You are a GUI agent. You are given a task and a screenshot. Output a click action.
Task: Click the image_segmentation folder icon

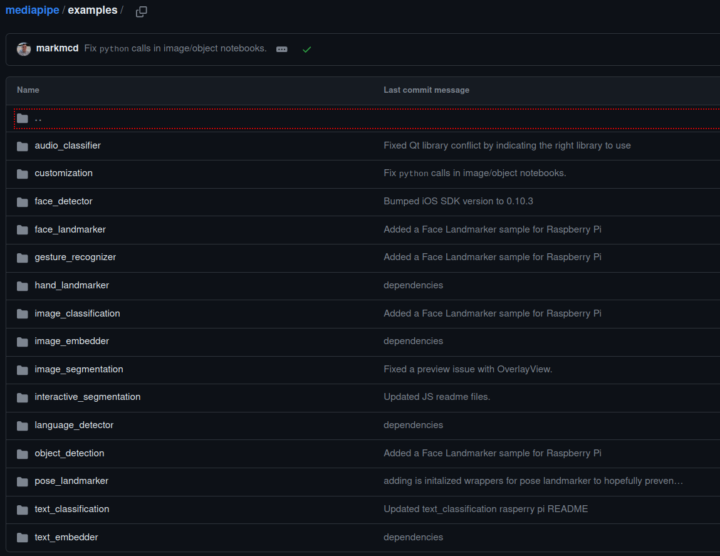(x=22, y=370)
